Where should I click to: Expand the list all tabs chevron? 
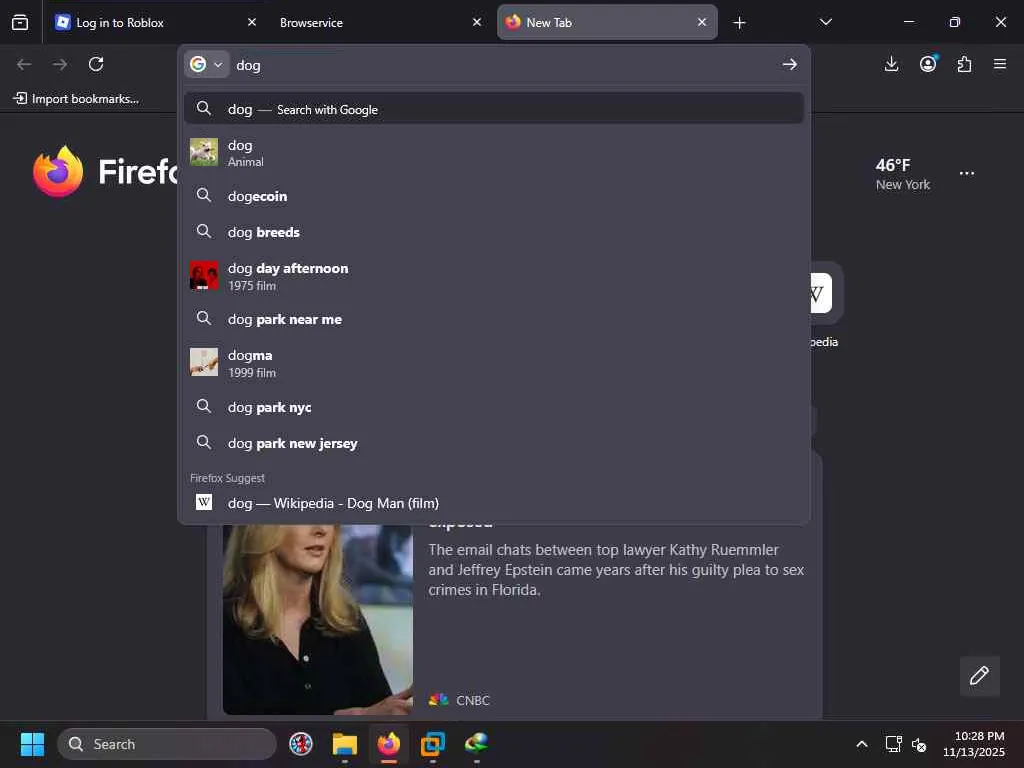(x=825, y=22)
